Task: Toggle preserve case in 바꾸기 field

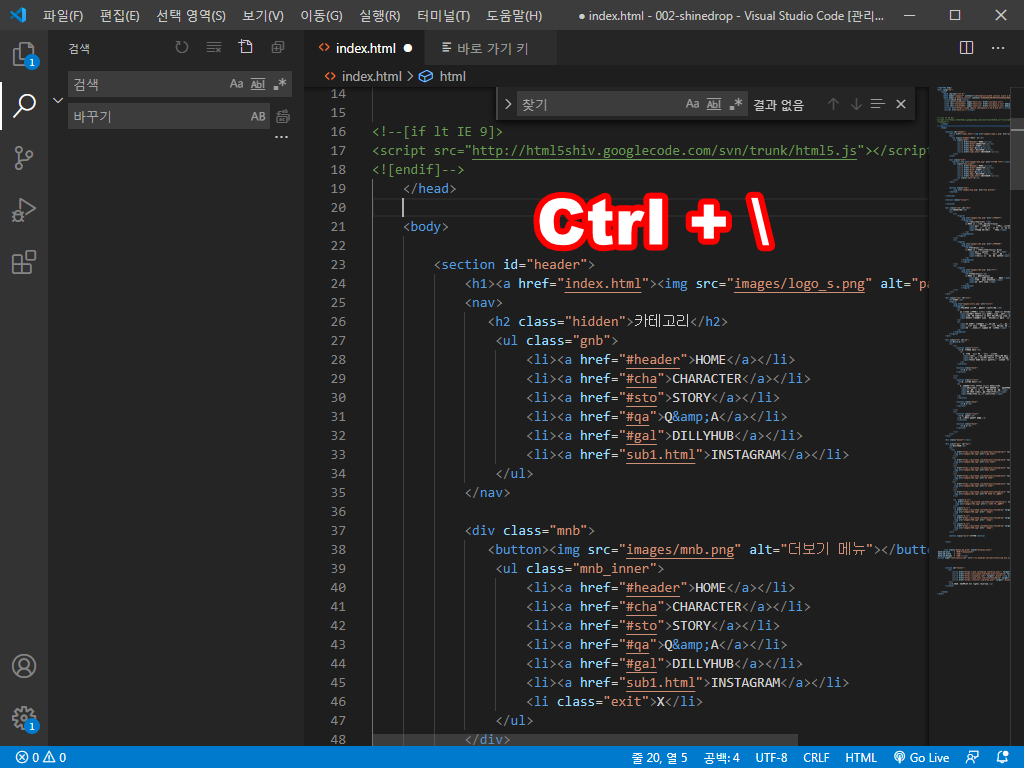Action: coord(258,117)
